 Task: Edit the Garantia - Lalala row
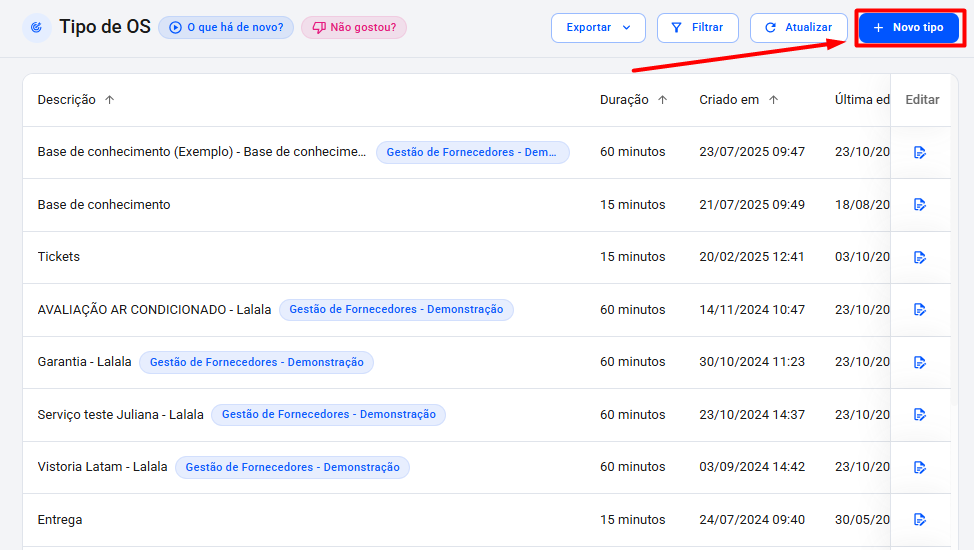[920, 362]
